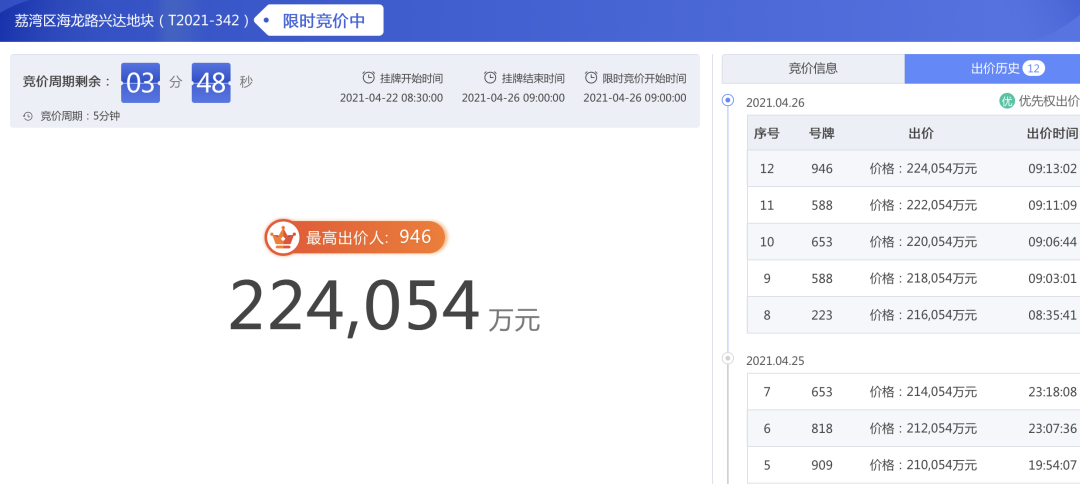The image size is (1080, 484).
Task: Select bid row 6 price 212,054万元
Action: [923, 428]
